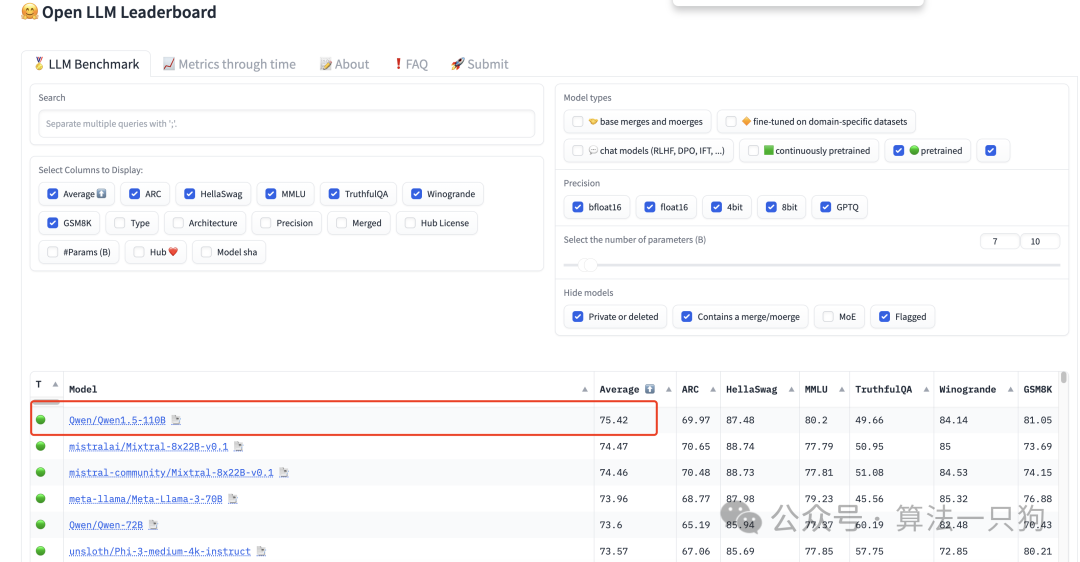
Task: Uncheck the Flagged hide option
Action: tap(884, 317)
